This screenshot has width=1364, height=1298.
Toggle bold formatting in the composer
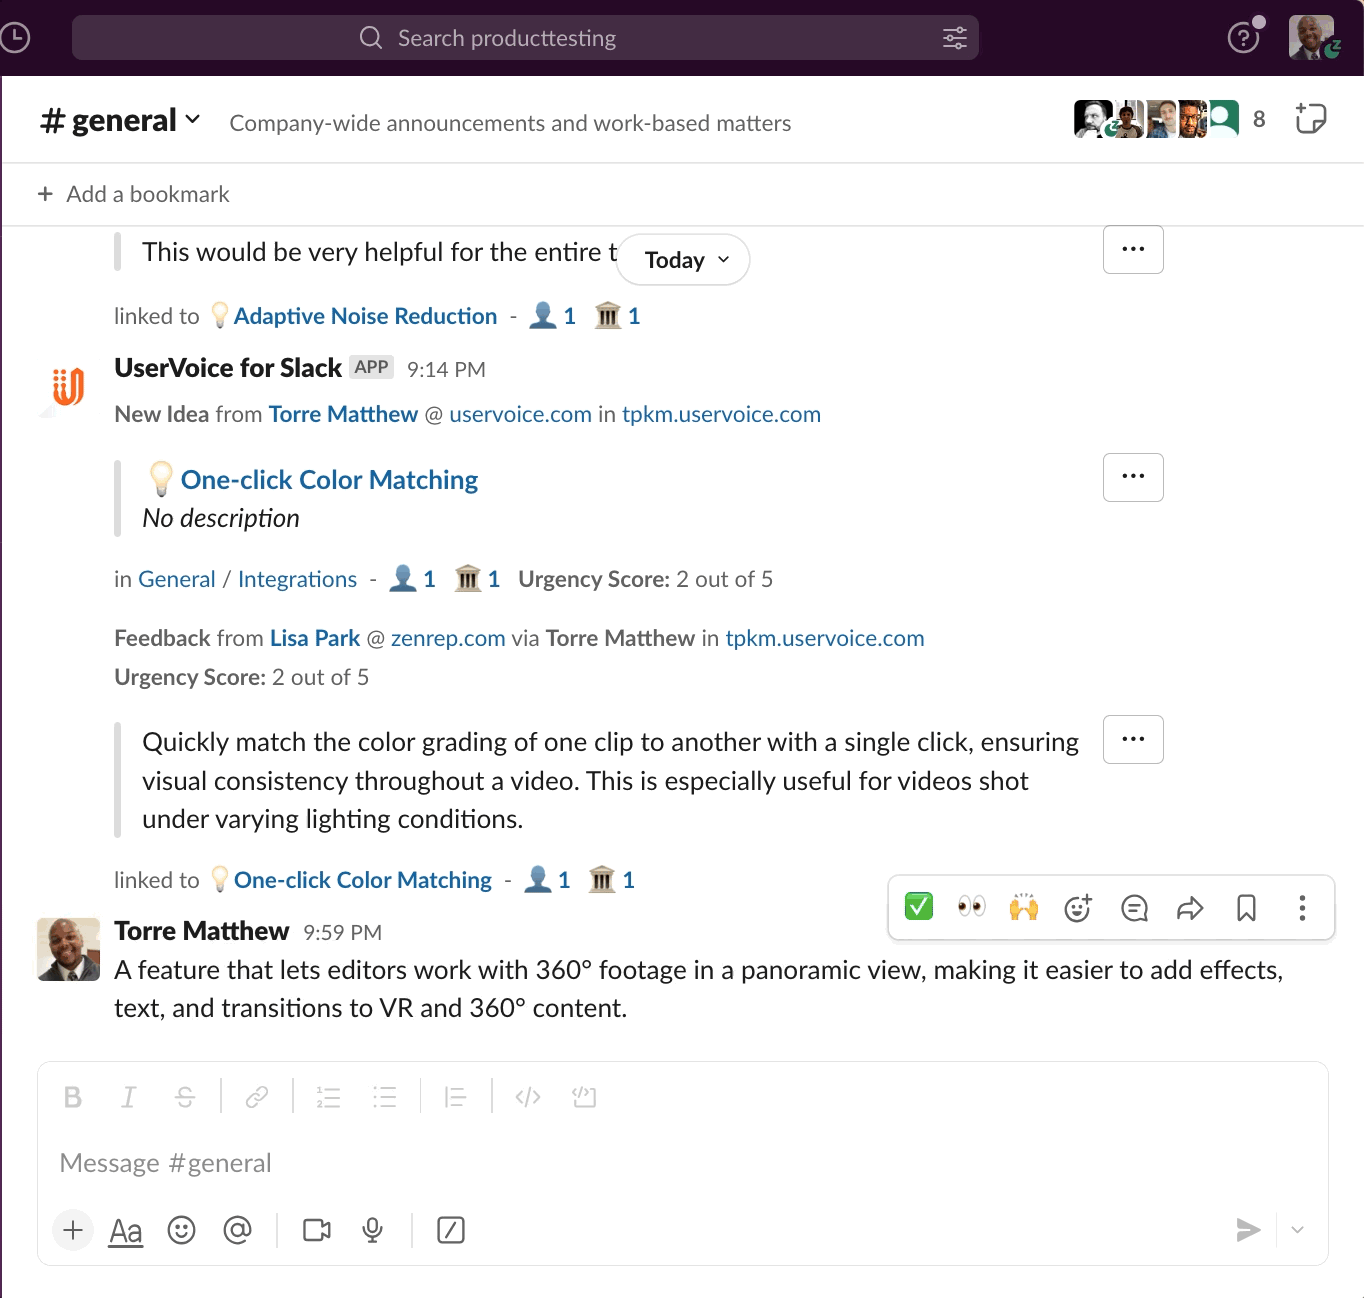71,1096
